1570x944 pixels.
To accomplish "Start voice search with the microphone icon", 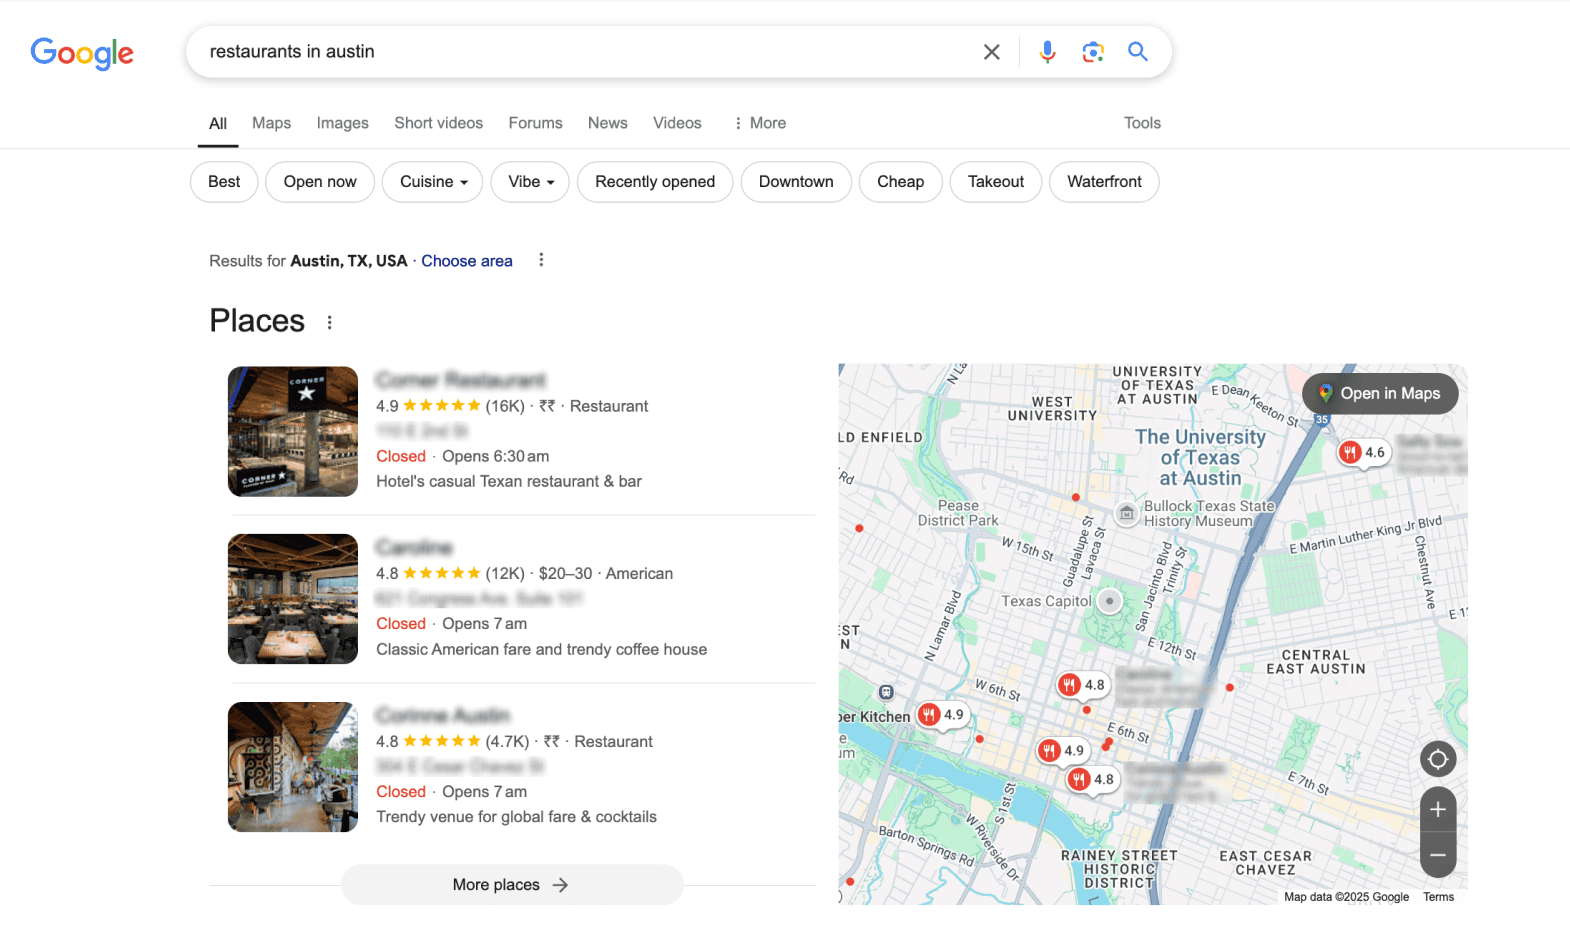I will click(x=1047, y=52).
